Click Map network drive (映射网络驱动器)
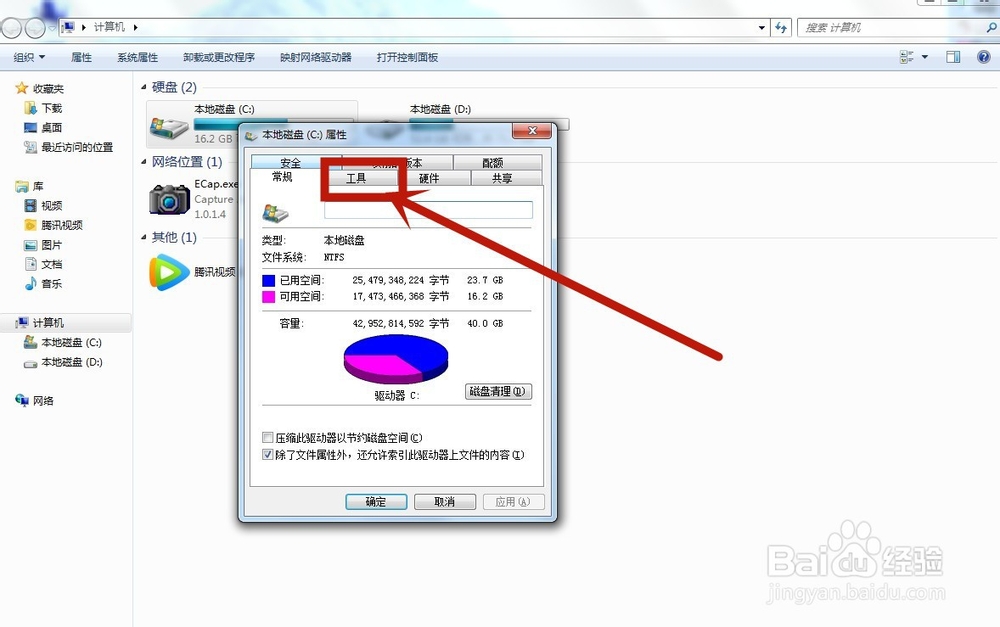1000x627 pixels. click(316, 57)
